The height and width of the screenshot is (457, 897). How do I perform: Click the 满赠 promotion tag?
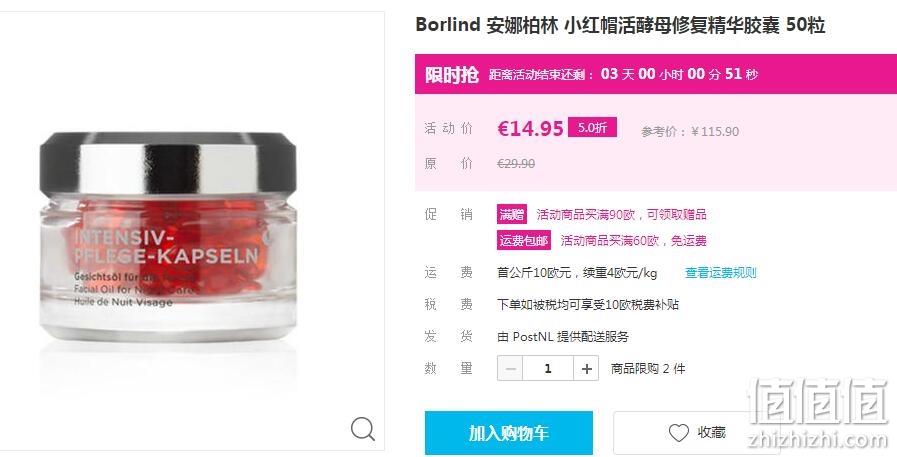(x=512, y=214)
